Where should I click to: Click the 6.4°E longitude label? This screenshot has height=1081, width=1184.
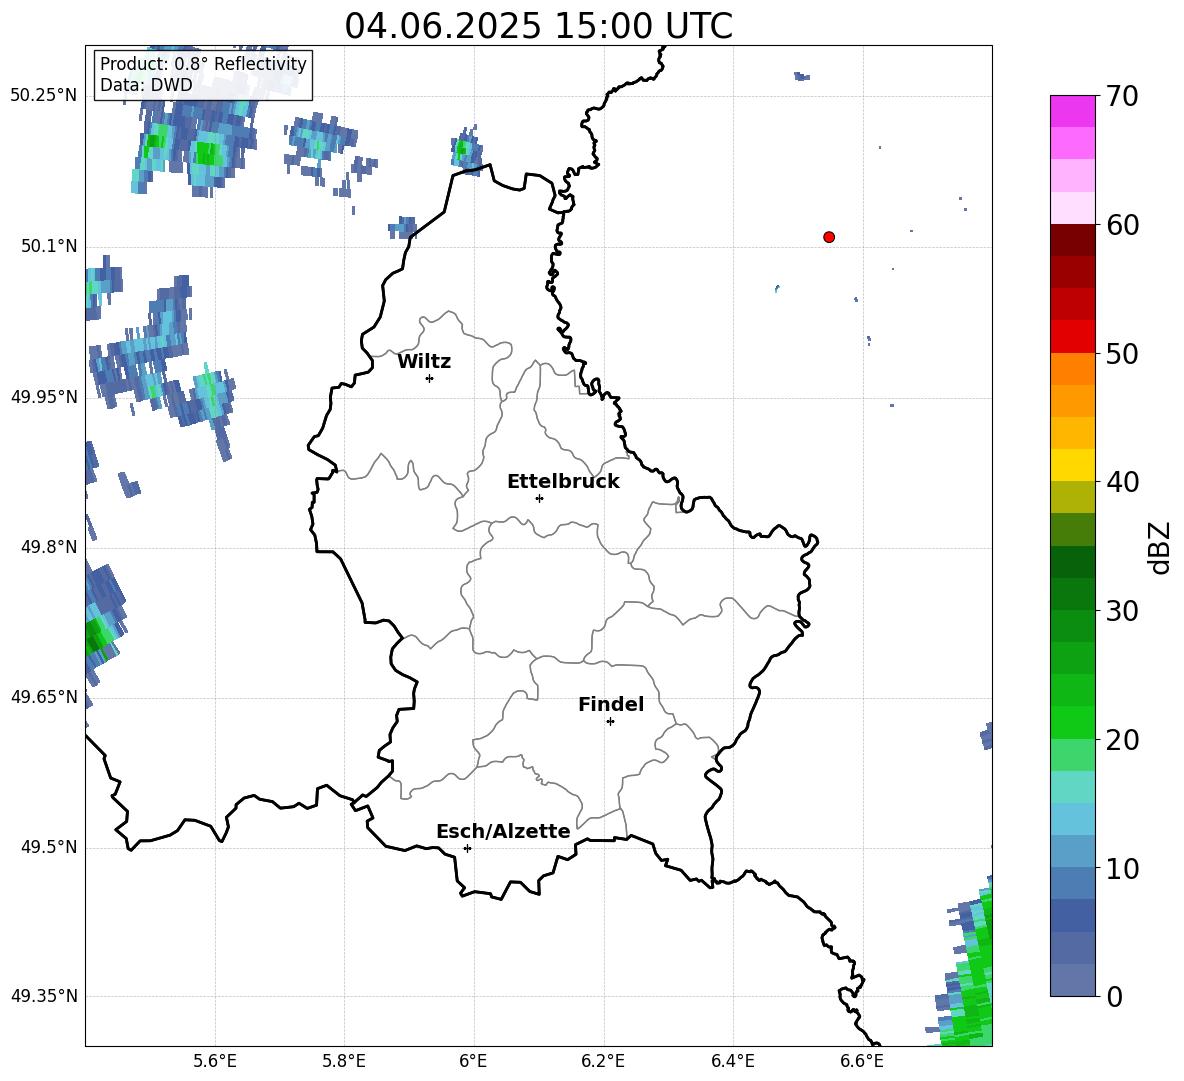click(x=732, y=1061)
